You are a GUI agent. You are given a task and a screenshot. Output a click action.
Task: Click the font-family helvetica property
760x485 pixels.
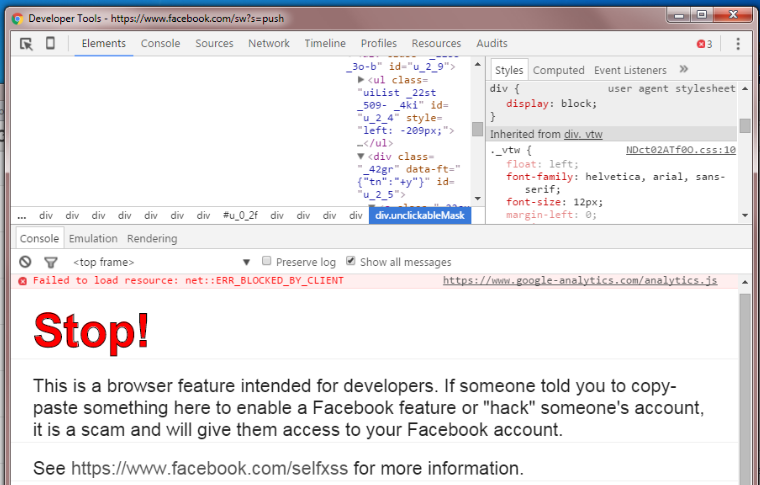tap(616, 183)
